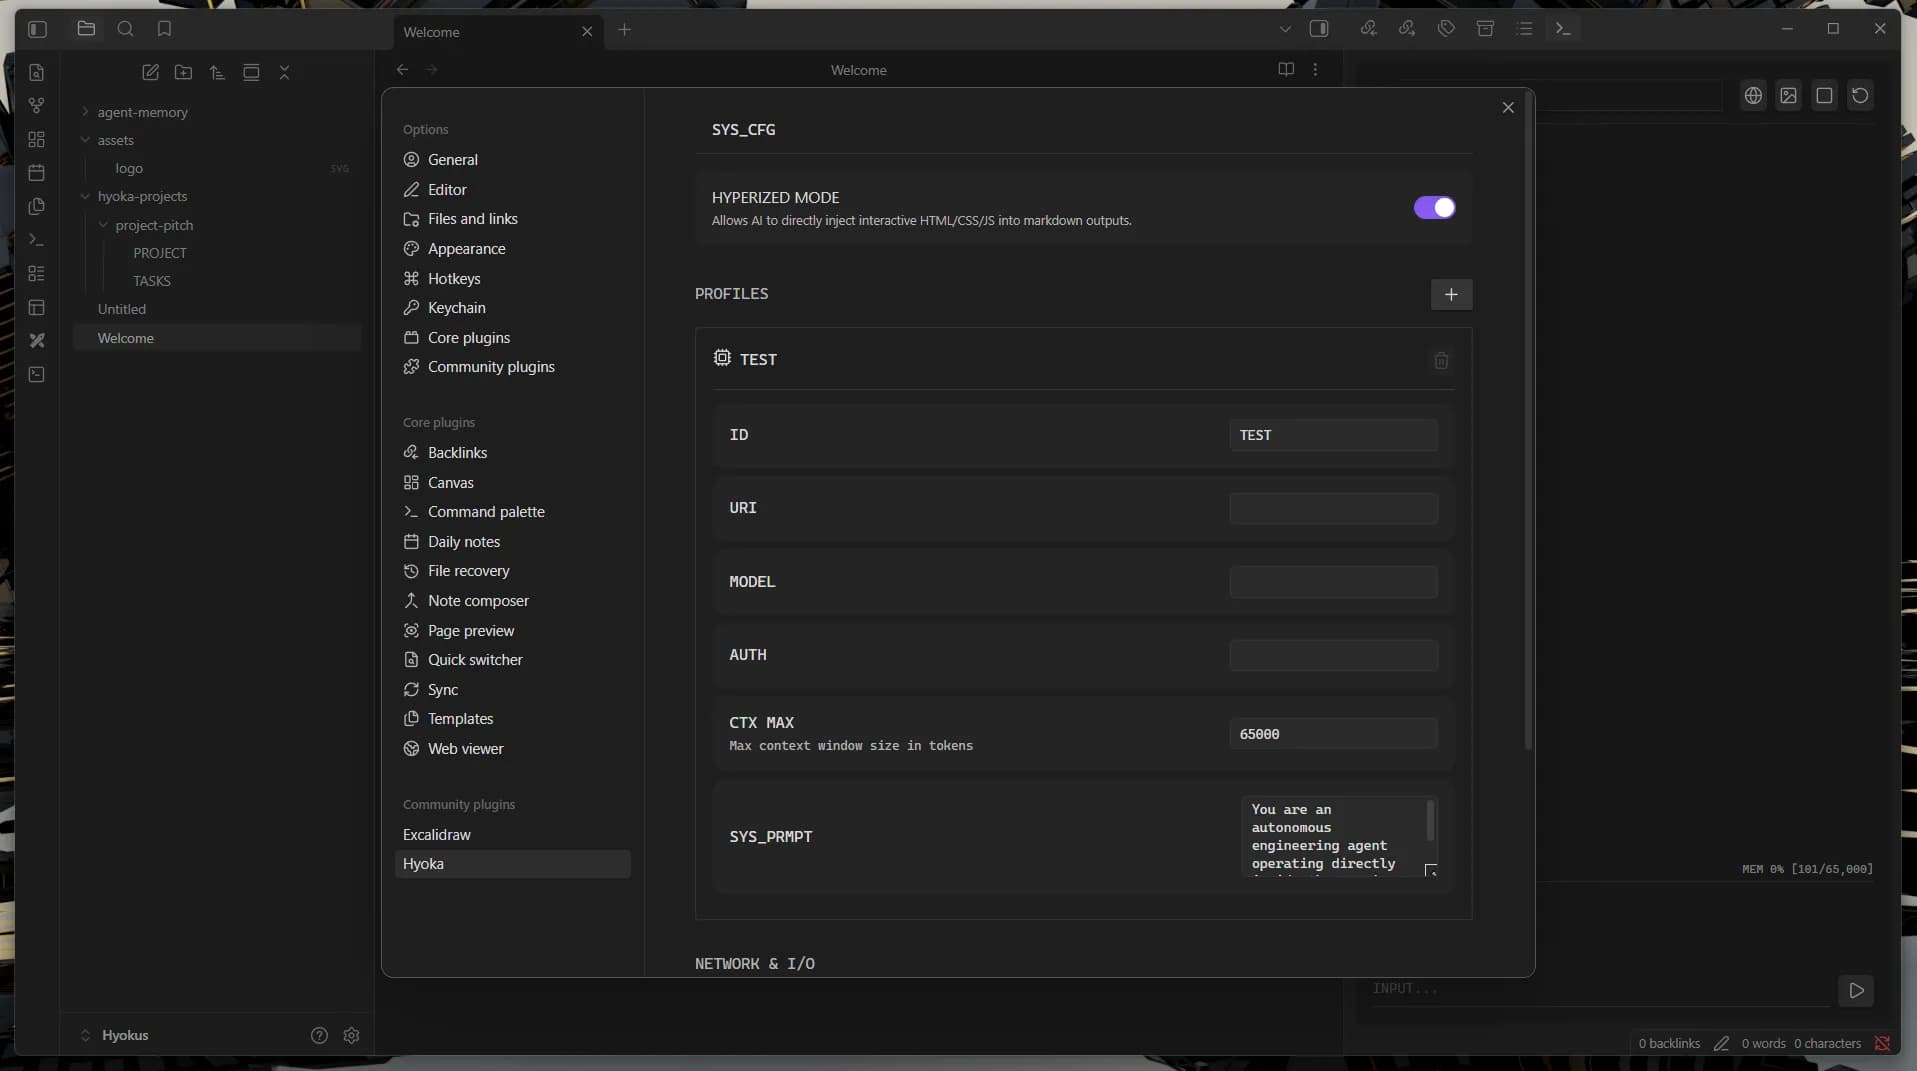The width and height of the screenshot is (1917, 1071).
Task: Open command palette ribbon icon
Action: pyautogui.click(x=37, y=240)
